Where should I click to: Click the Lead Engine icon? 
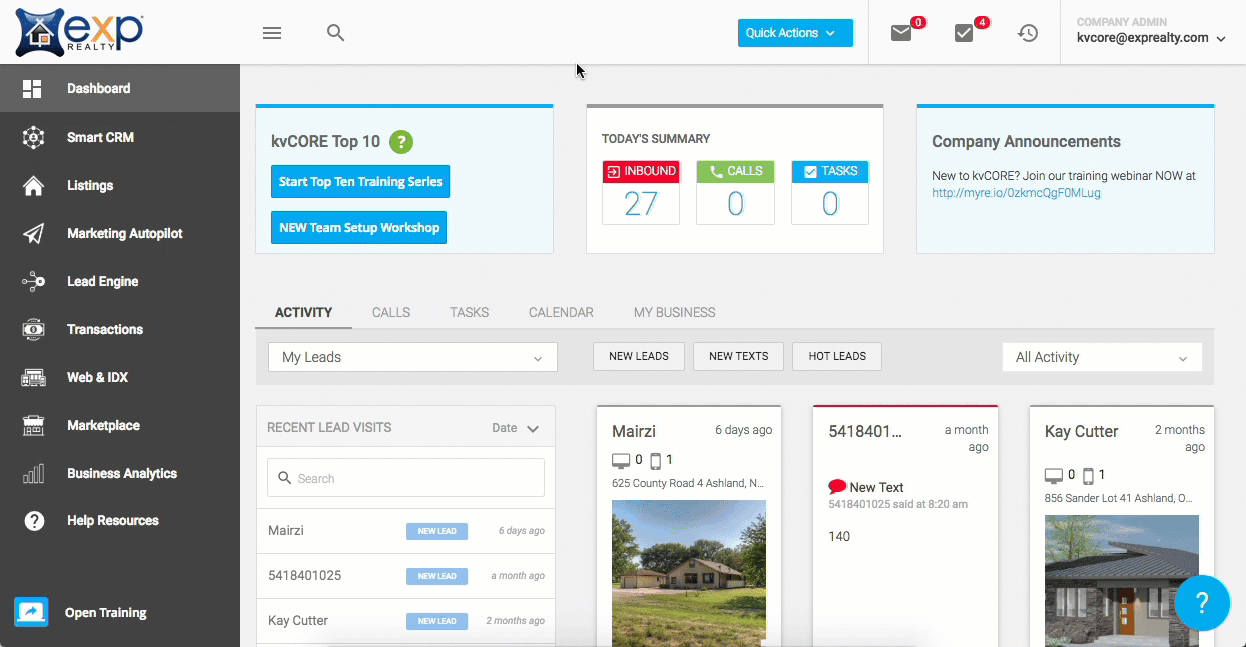click(33, 282)
